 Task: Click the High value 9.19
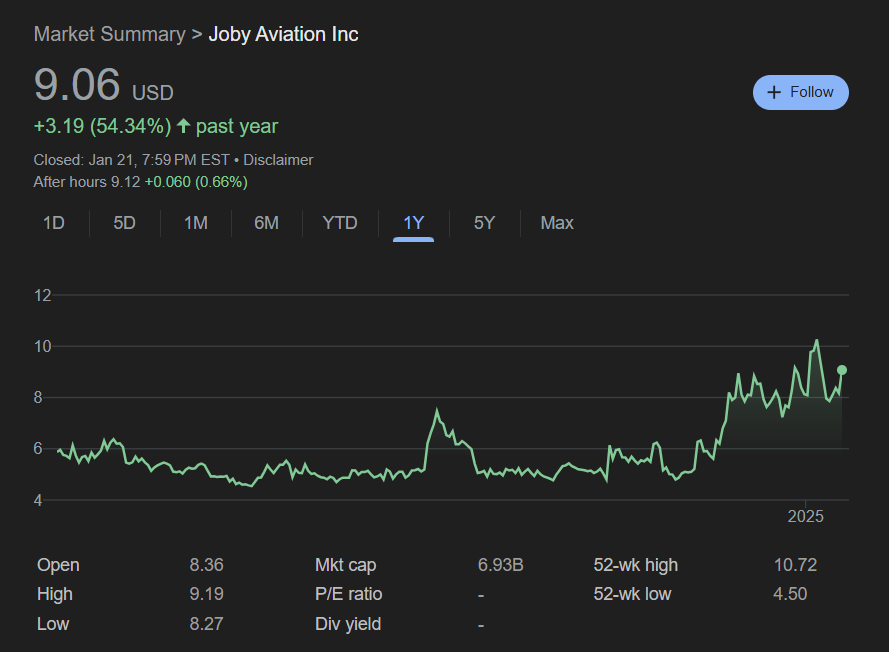click(x=206, y=594)
